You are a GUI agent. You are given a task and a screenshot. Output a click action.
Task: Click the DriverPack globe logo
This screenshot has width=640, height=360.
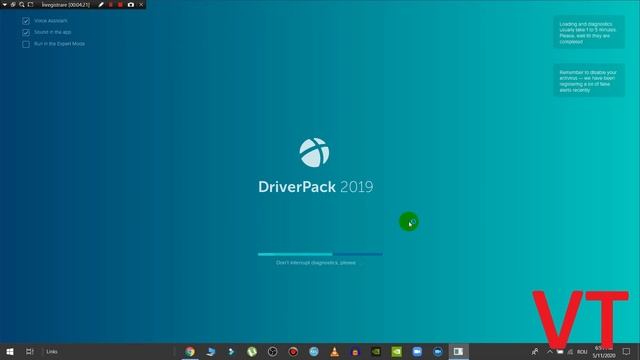(x=314, y=153)
